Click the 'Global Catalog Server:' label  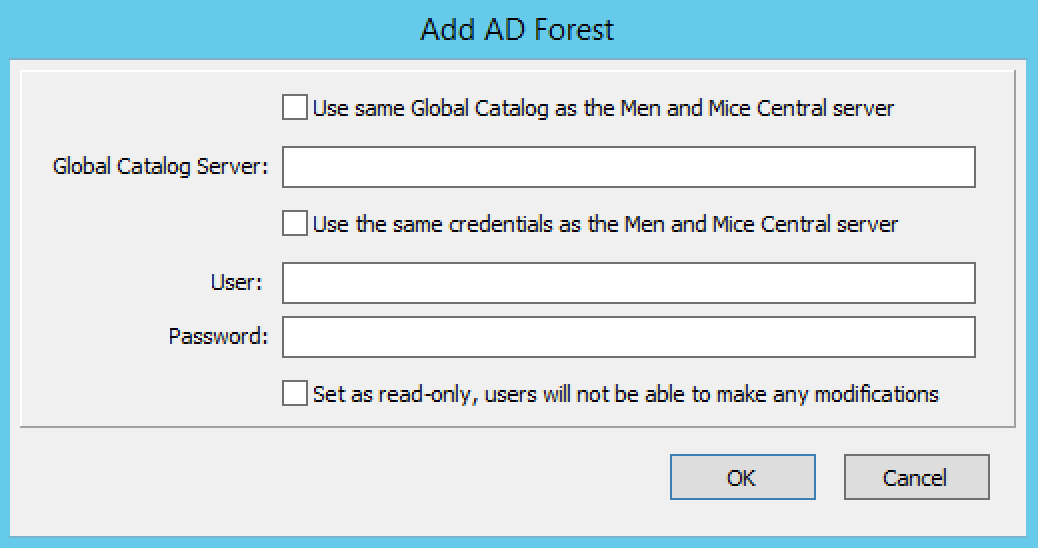[160, 166]
